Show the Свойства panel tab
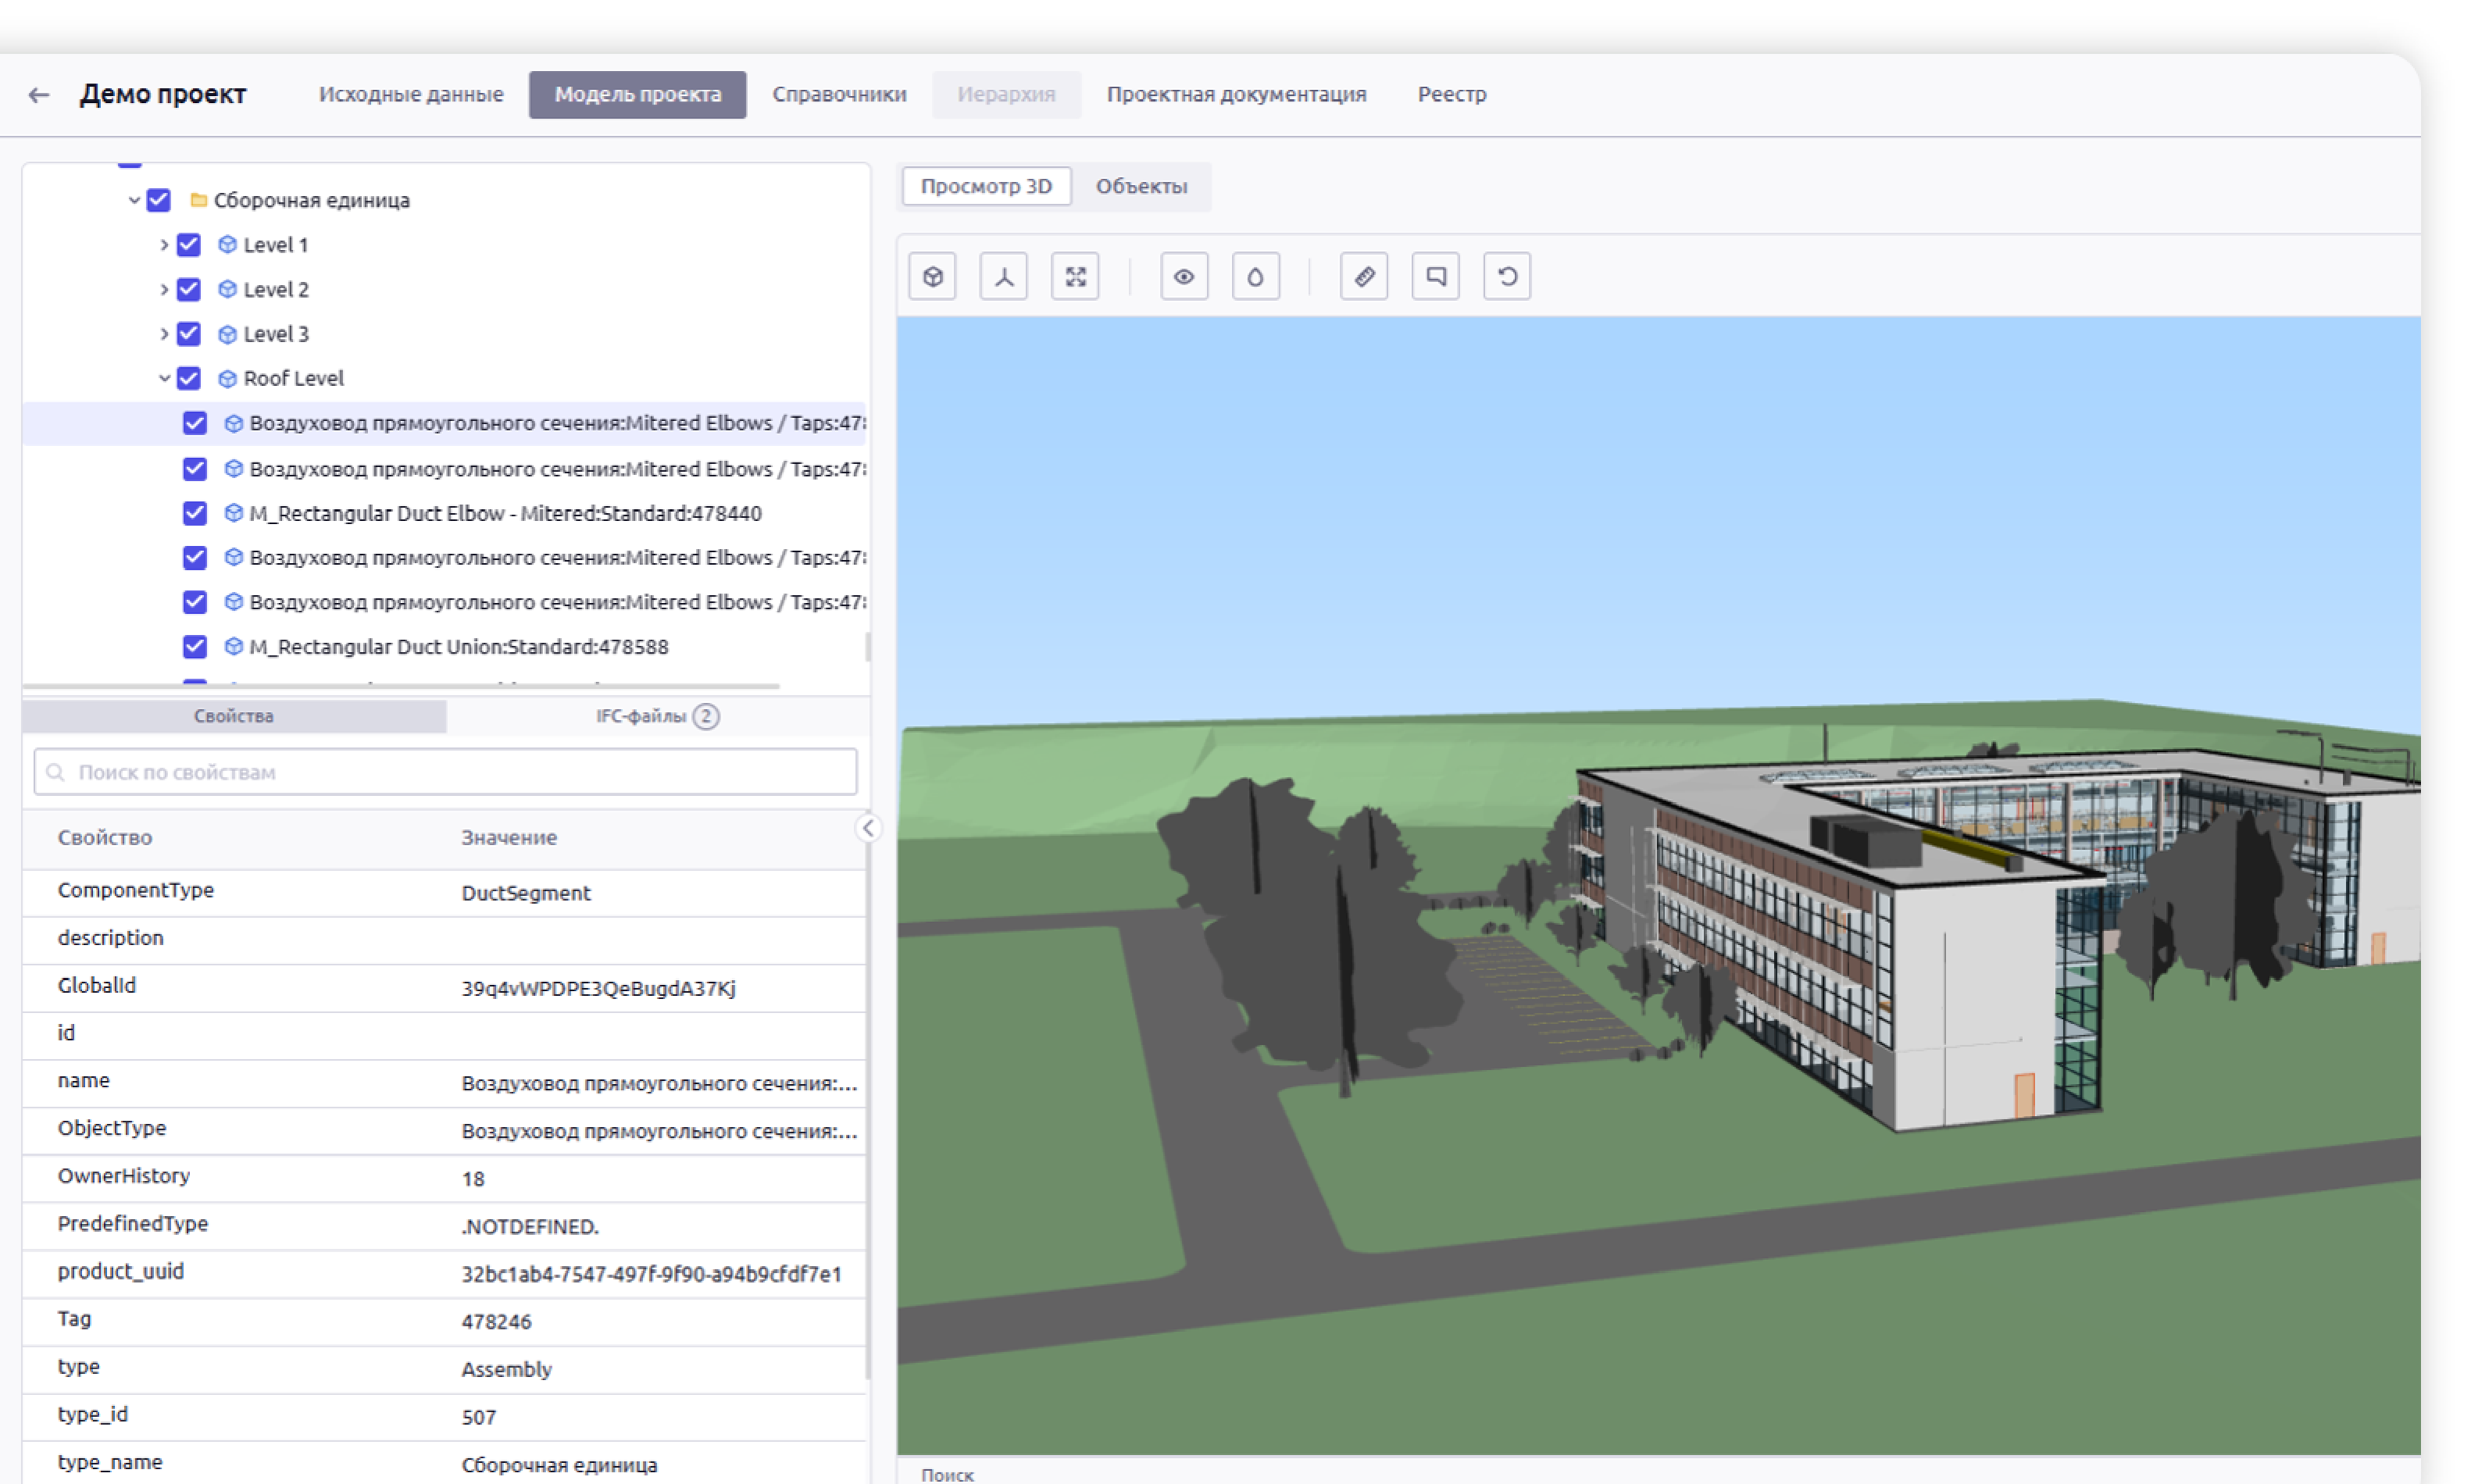 [x=234, y=716]
